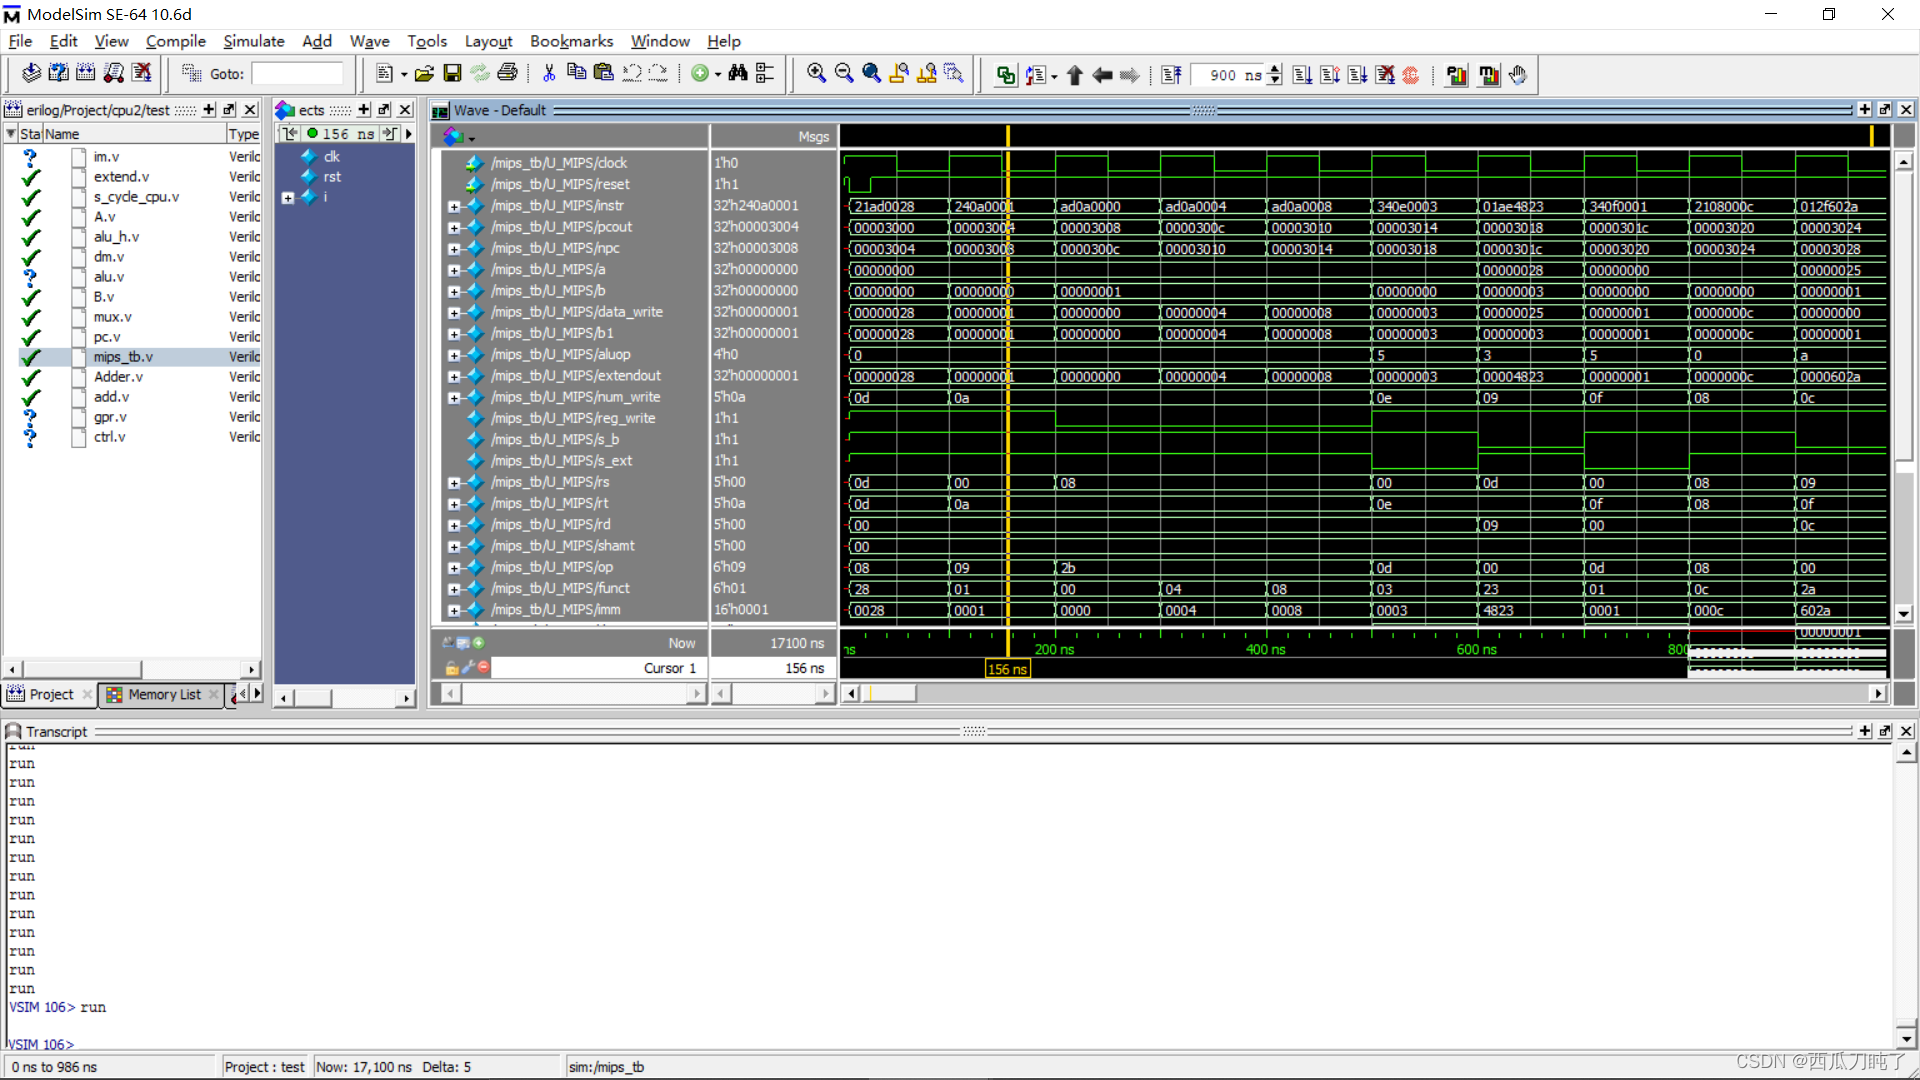Click the Print icon in toolbar
Screen dimensions: 1920x1080
(507, 73)
